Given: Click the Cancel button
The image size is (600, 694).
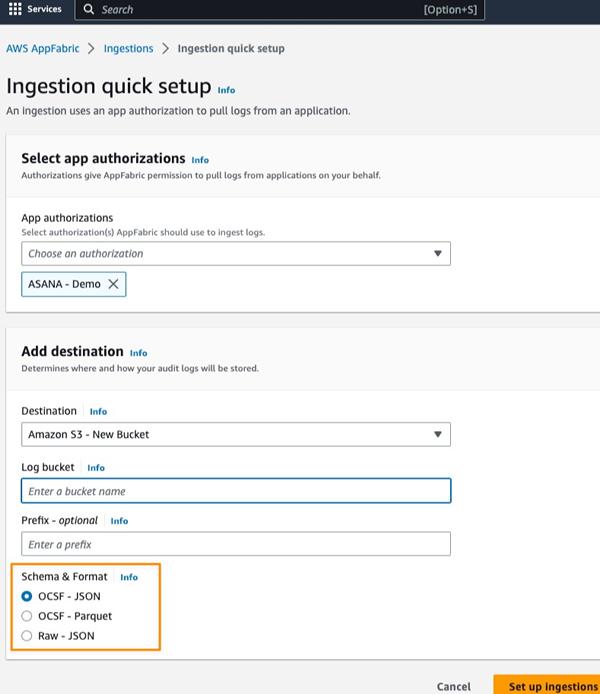Looking at the screenshot, I should [454, 686].
